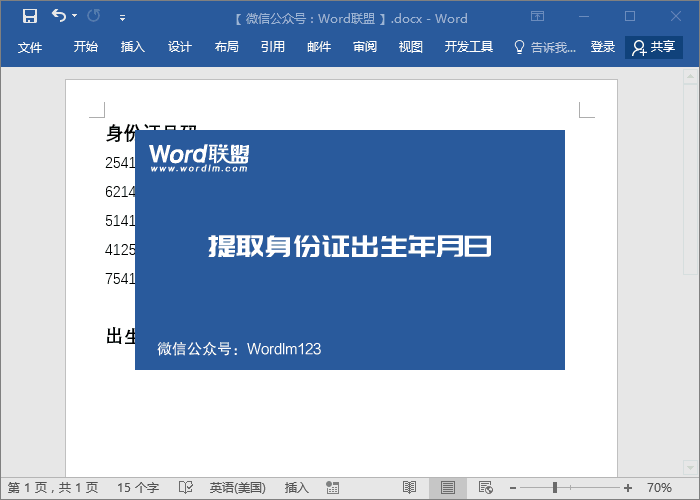Click the Undo arrow icon
The image size is (700, 500).
click(59, 16)
